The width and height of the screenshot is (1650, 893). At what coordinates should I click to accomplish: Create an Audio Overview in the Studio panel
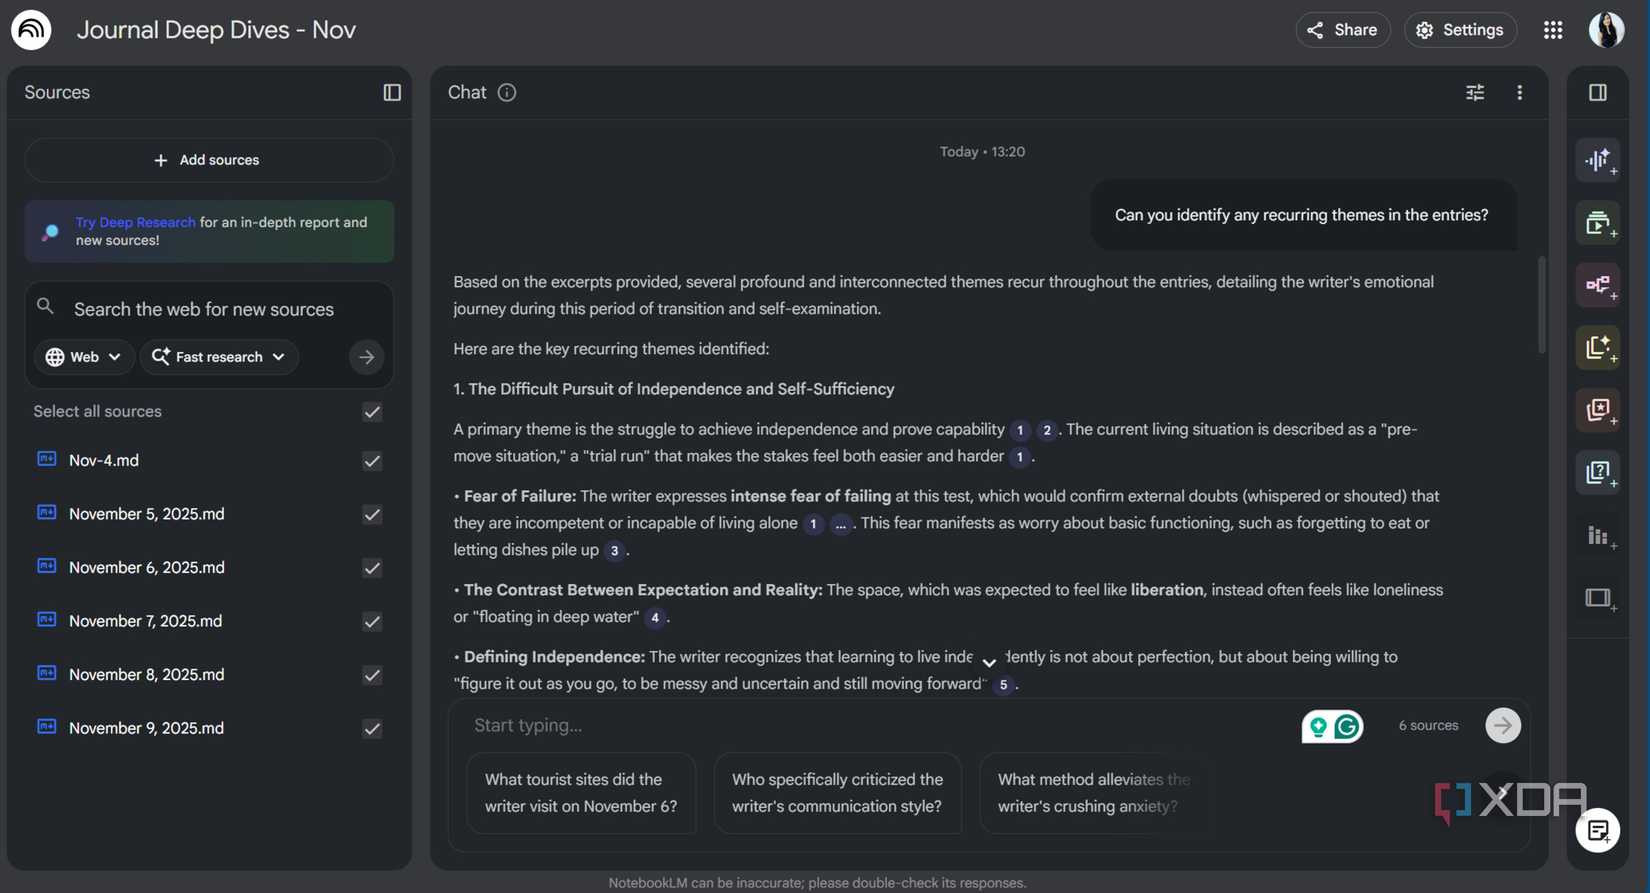pos(1597,160)
